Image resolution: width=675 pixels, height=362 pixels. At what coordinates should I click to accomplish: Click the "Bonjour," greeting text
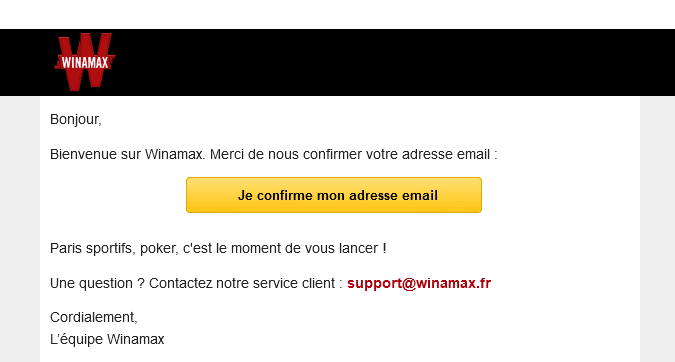pos(76,119)
